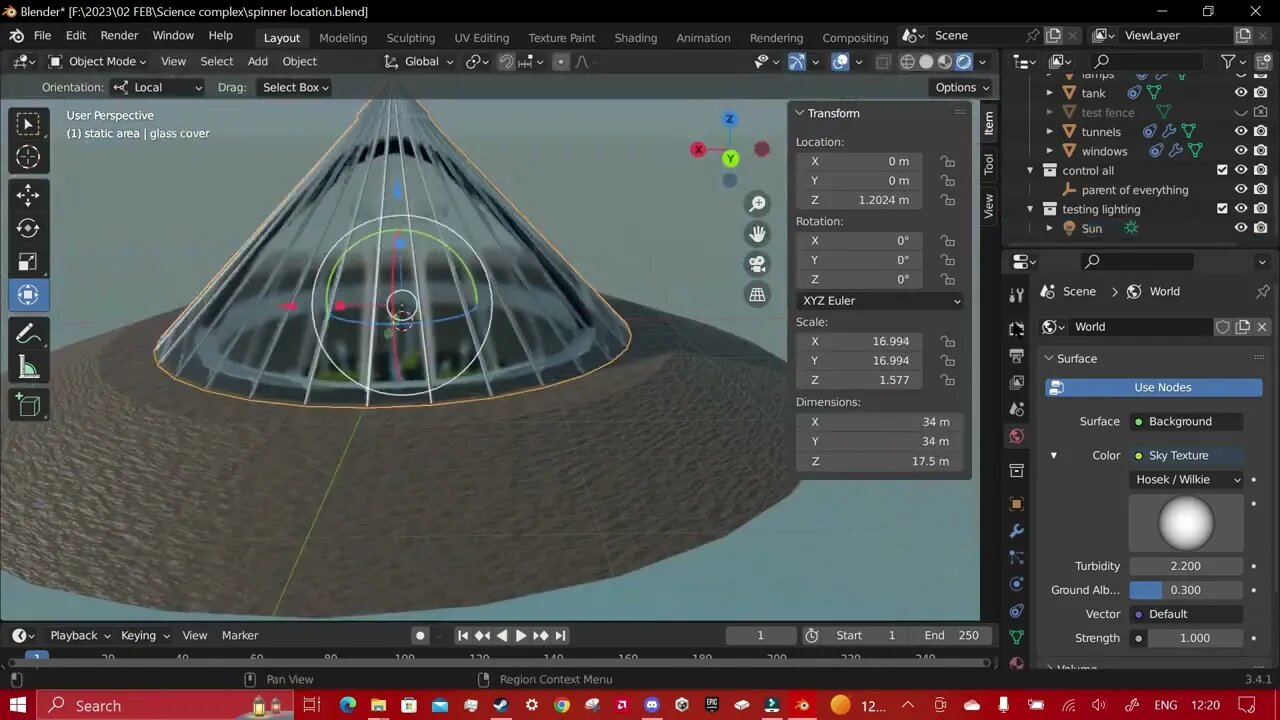This screenshot has height=720, width=1280.
Task: Click the Sky Texture color button
Action: tap(1187, 456)
